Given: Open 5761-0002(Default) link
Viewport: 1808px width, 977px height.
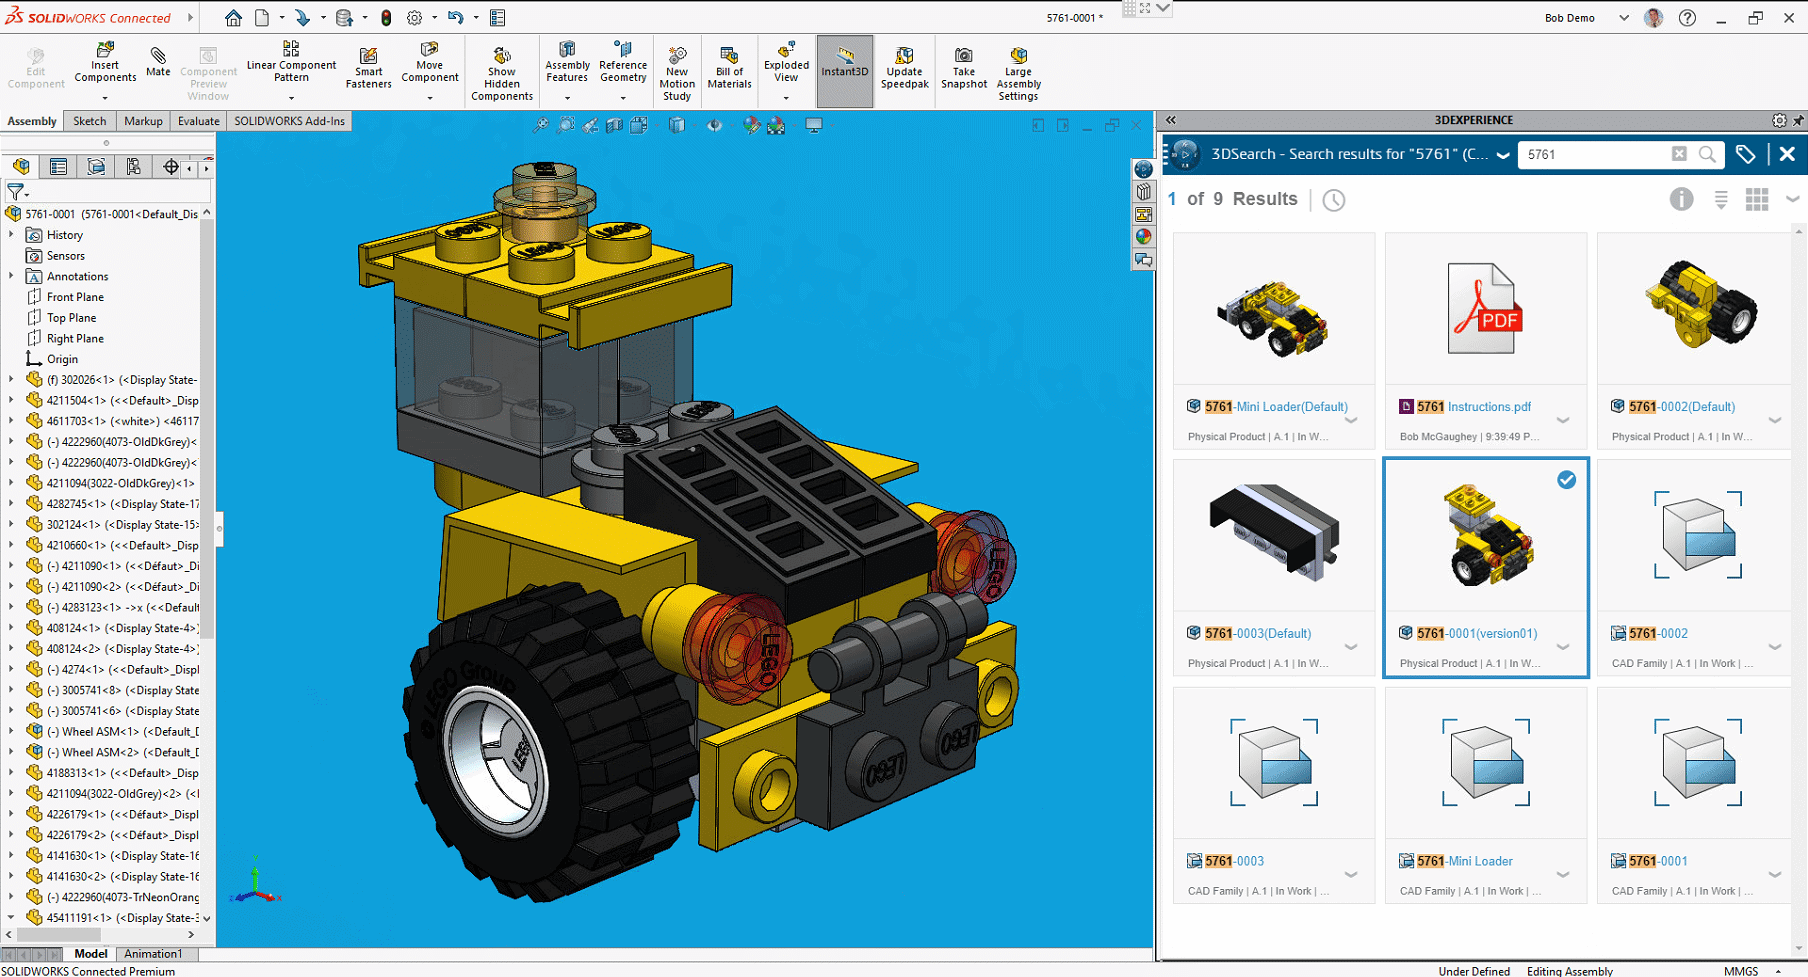Looking at the screenshot, I should tap(1682, 407).
